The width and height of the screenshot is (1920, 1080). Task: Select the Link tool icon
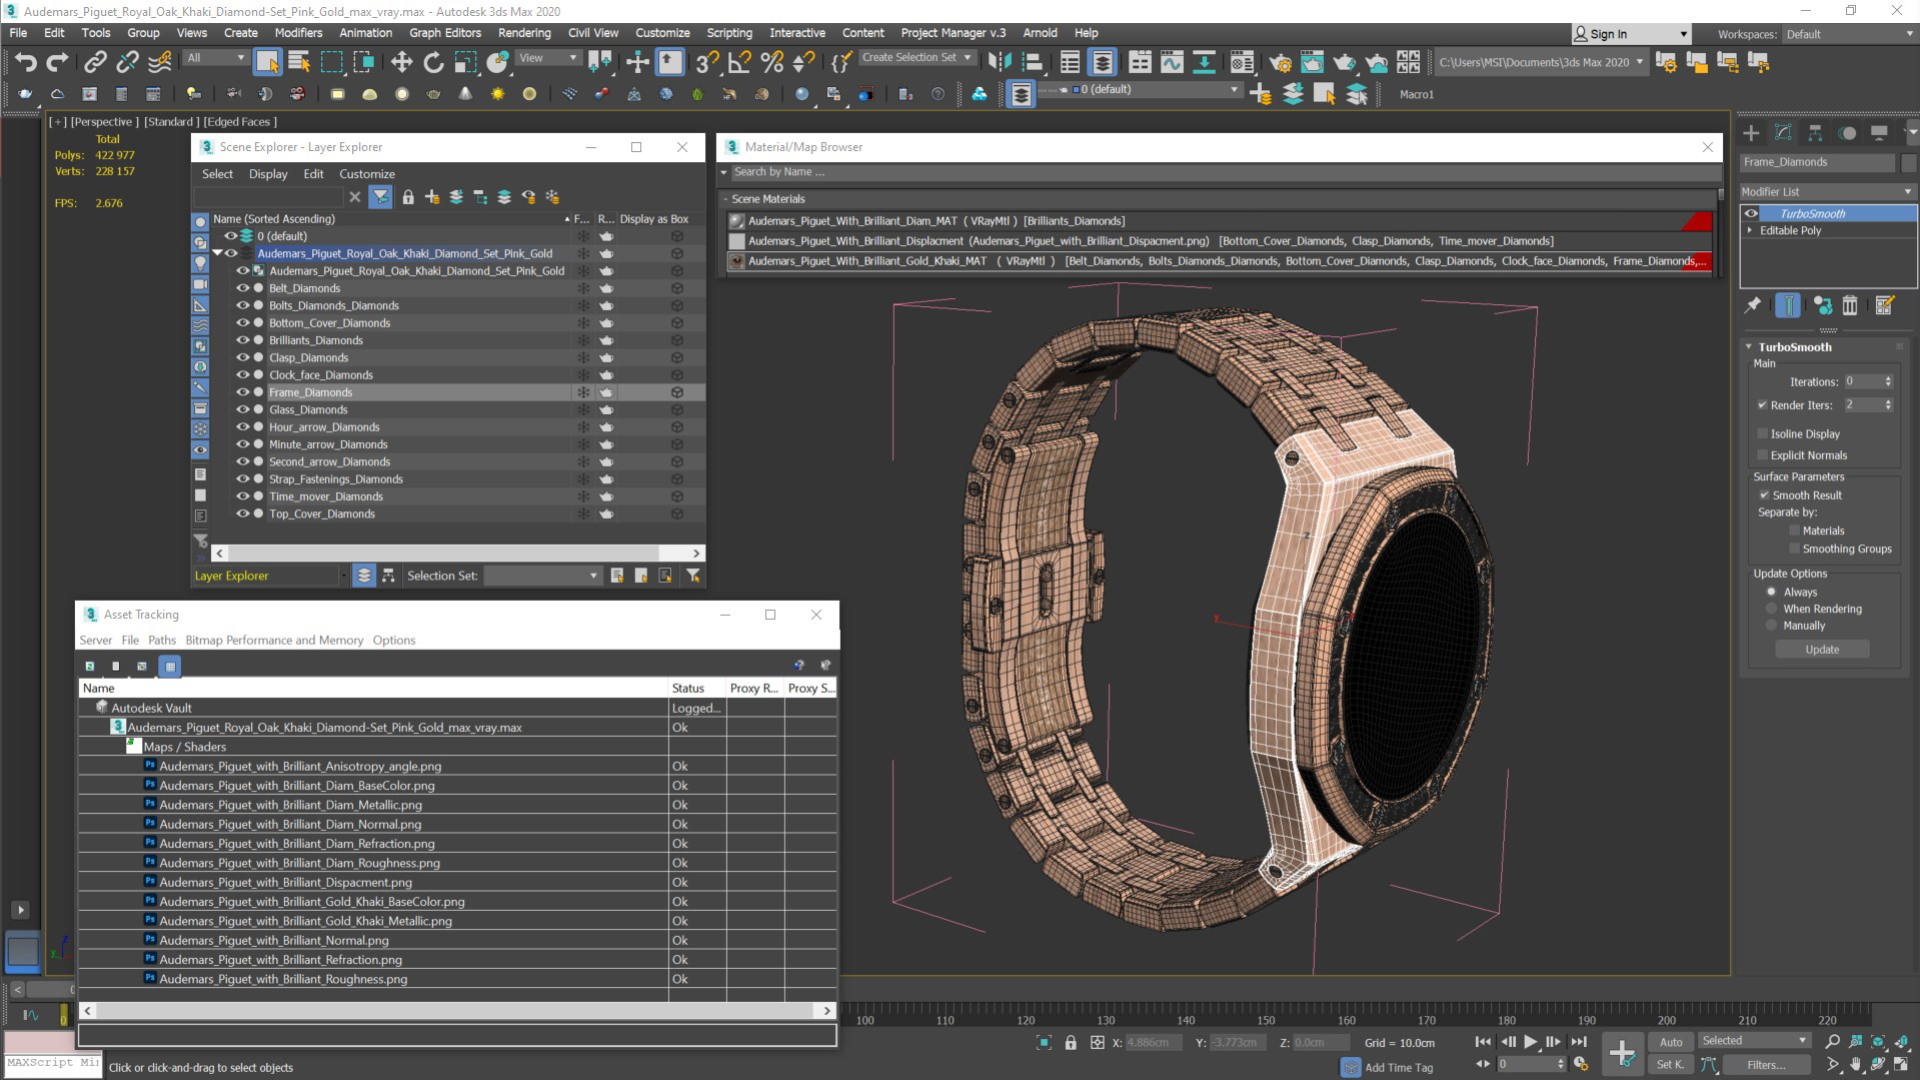(x=95, y=62)
